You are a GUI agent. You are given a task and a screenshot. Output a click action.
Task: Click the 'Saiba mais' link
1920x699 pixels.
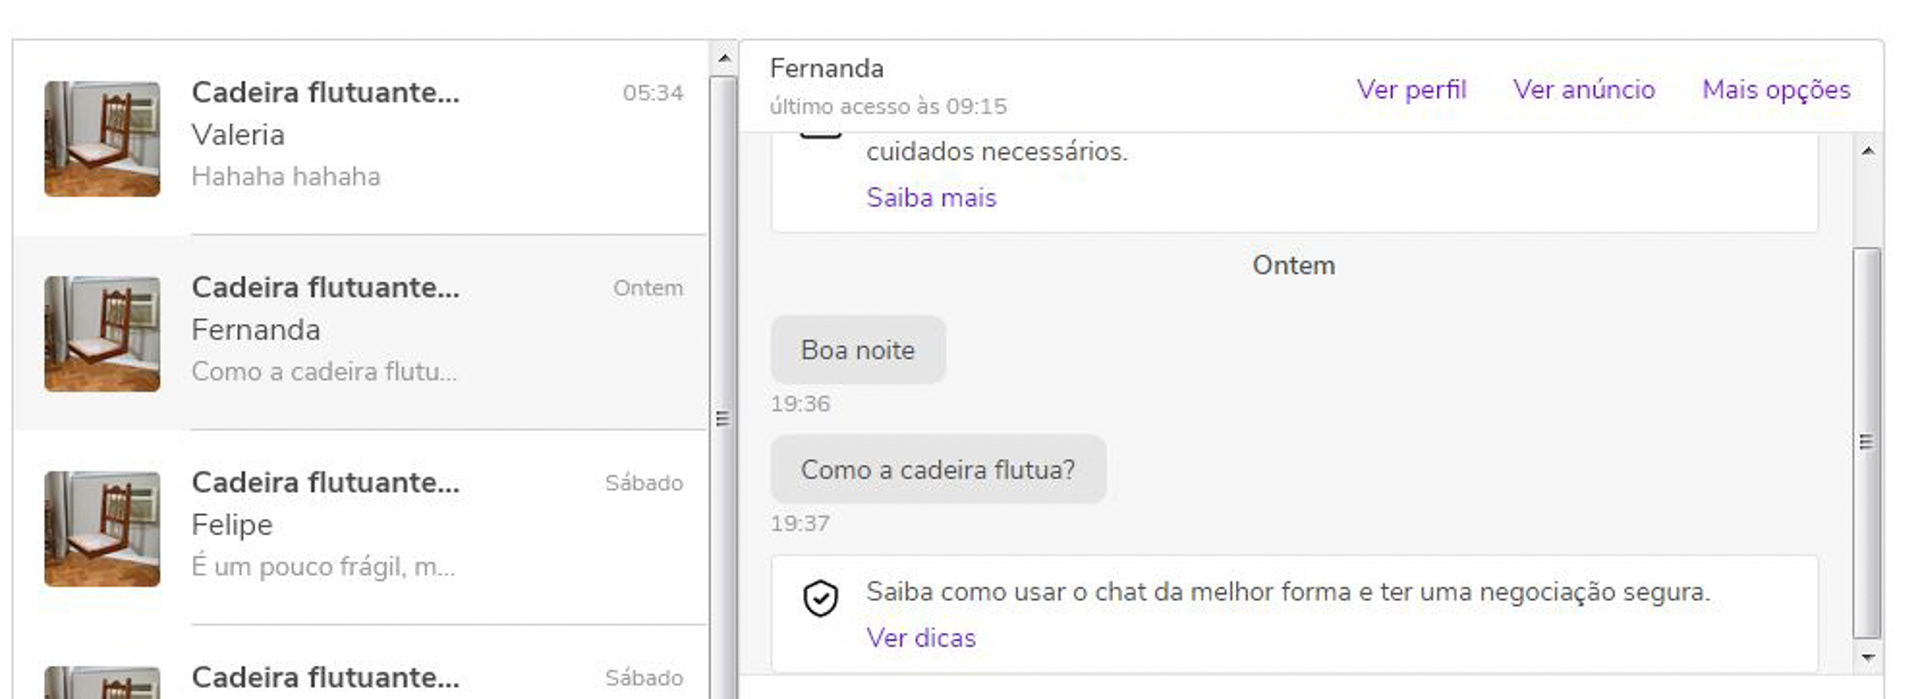[x=929, y=198]
